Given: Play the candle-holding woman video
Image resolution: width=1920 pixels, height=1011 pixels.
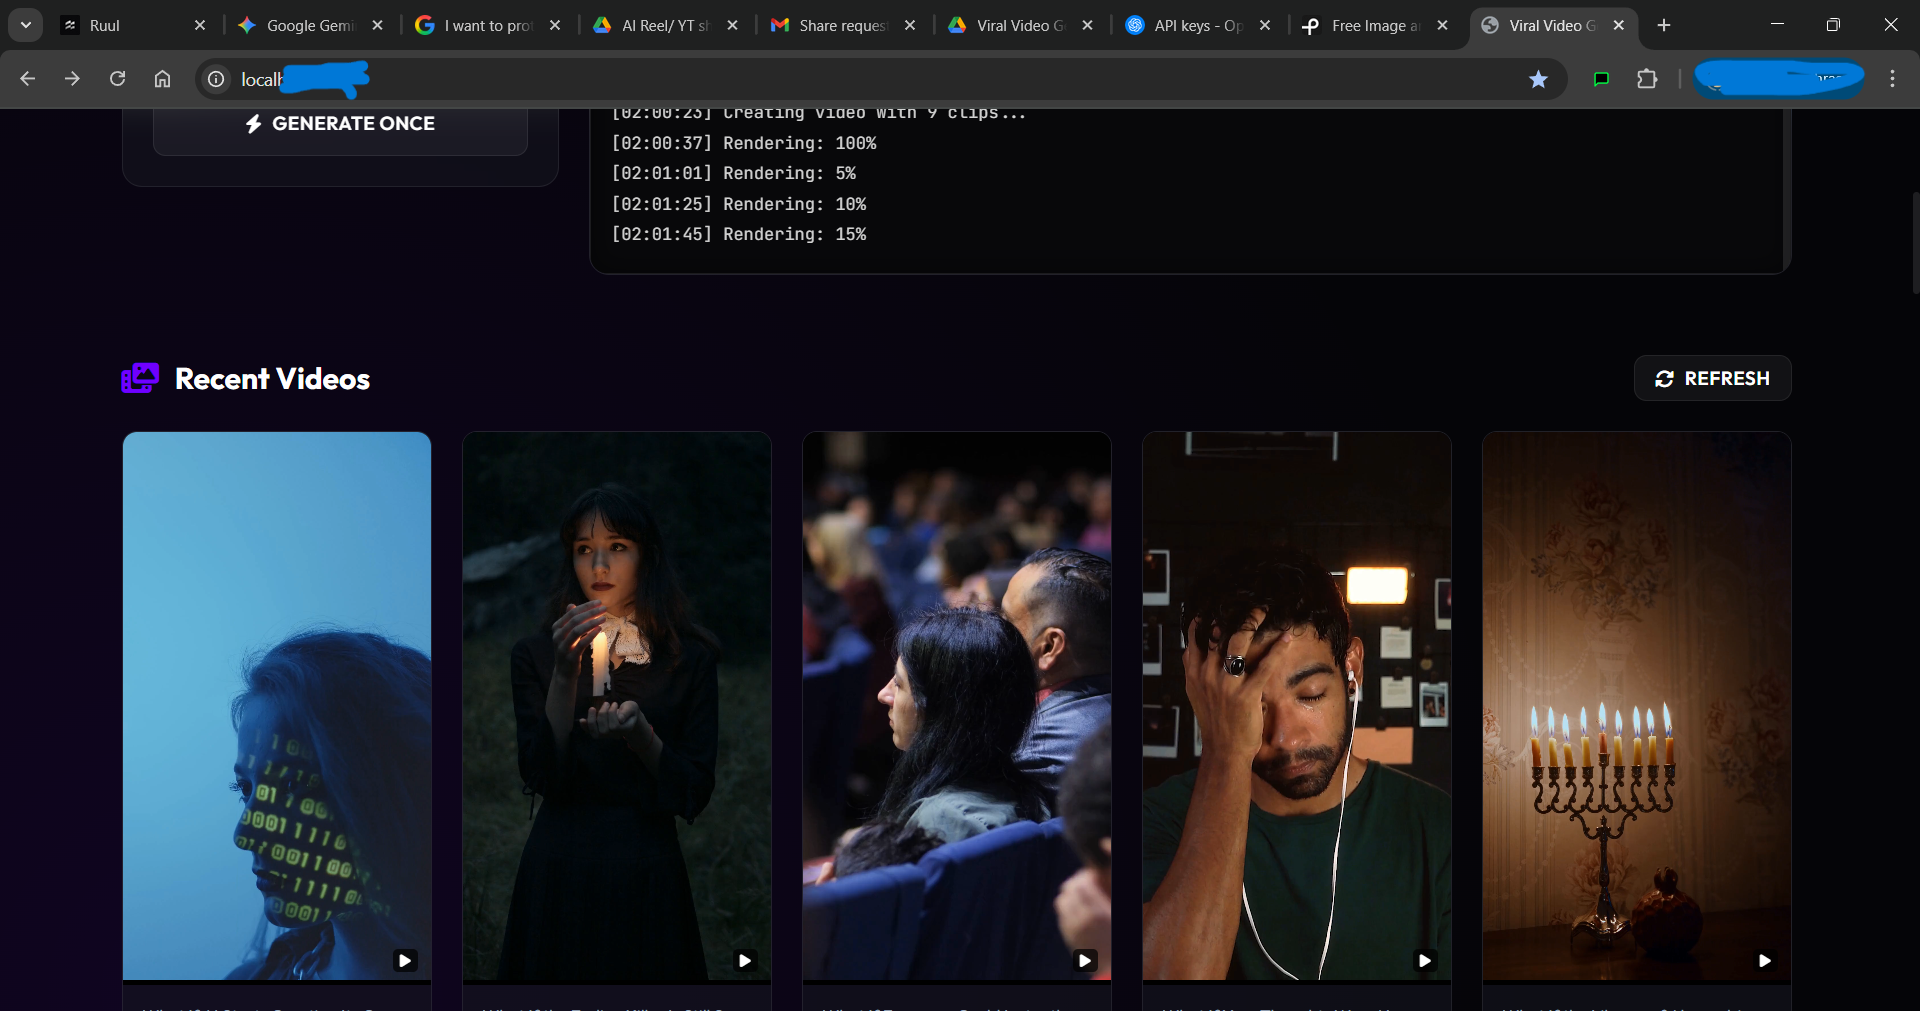Looking at the screenshot, I should pos(745,961).
